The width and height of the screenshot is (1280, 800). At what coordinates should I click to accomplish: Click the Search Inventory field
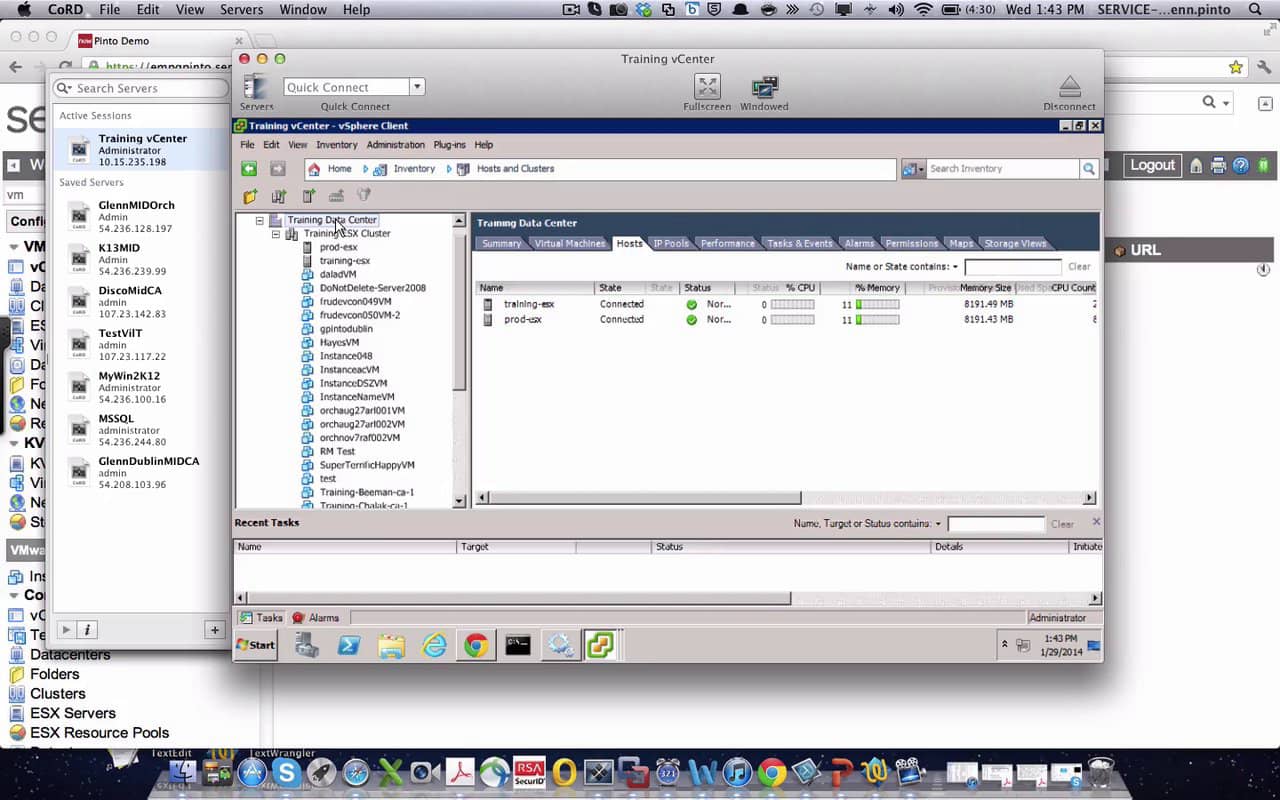click(x=1003, y=169)
